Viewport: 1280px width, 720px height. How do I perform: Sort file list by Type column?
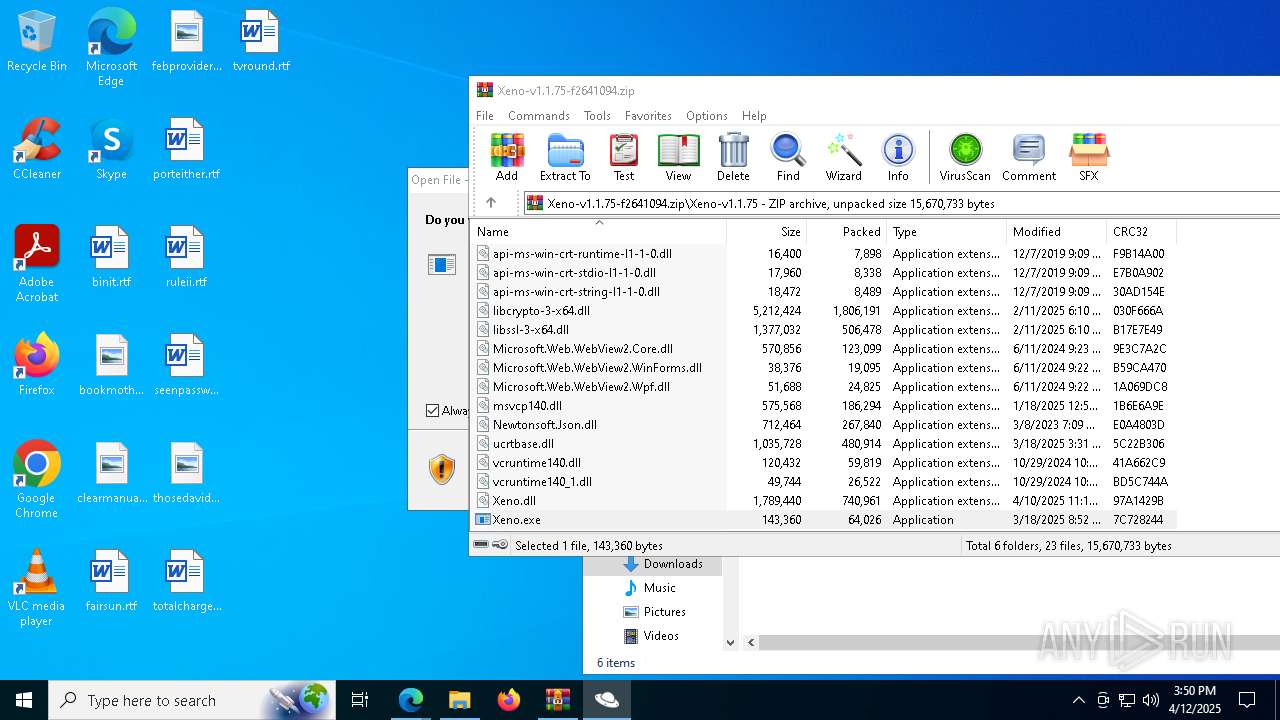[x=946, y=231]
